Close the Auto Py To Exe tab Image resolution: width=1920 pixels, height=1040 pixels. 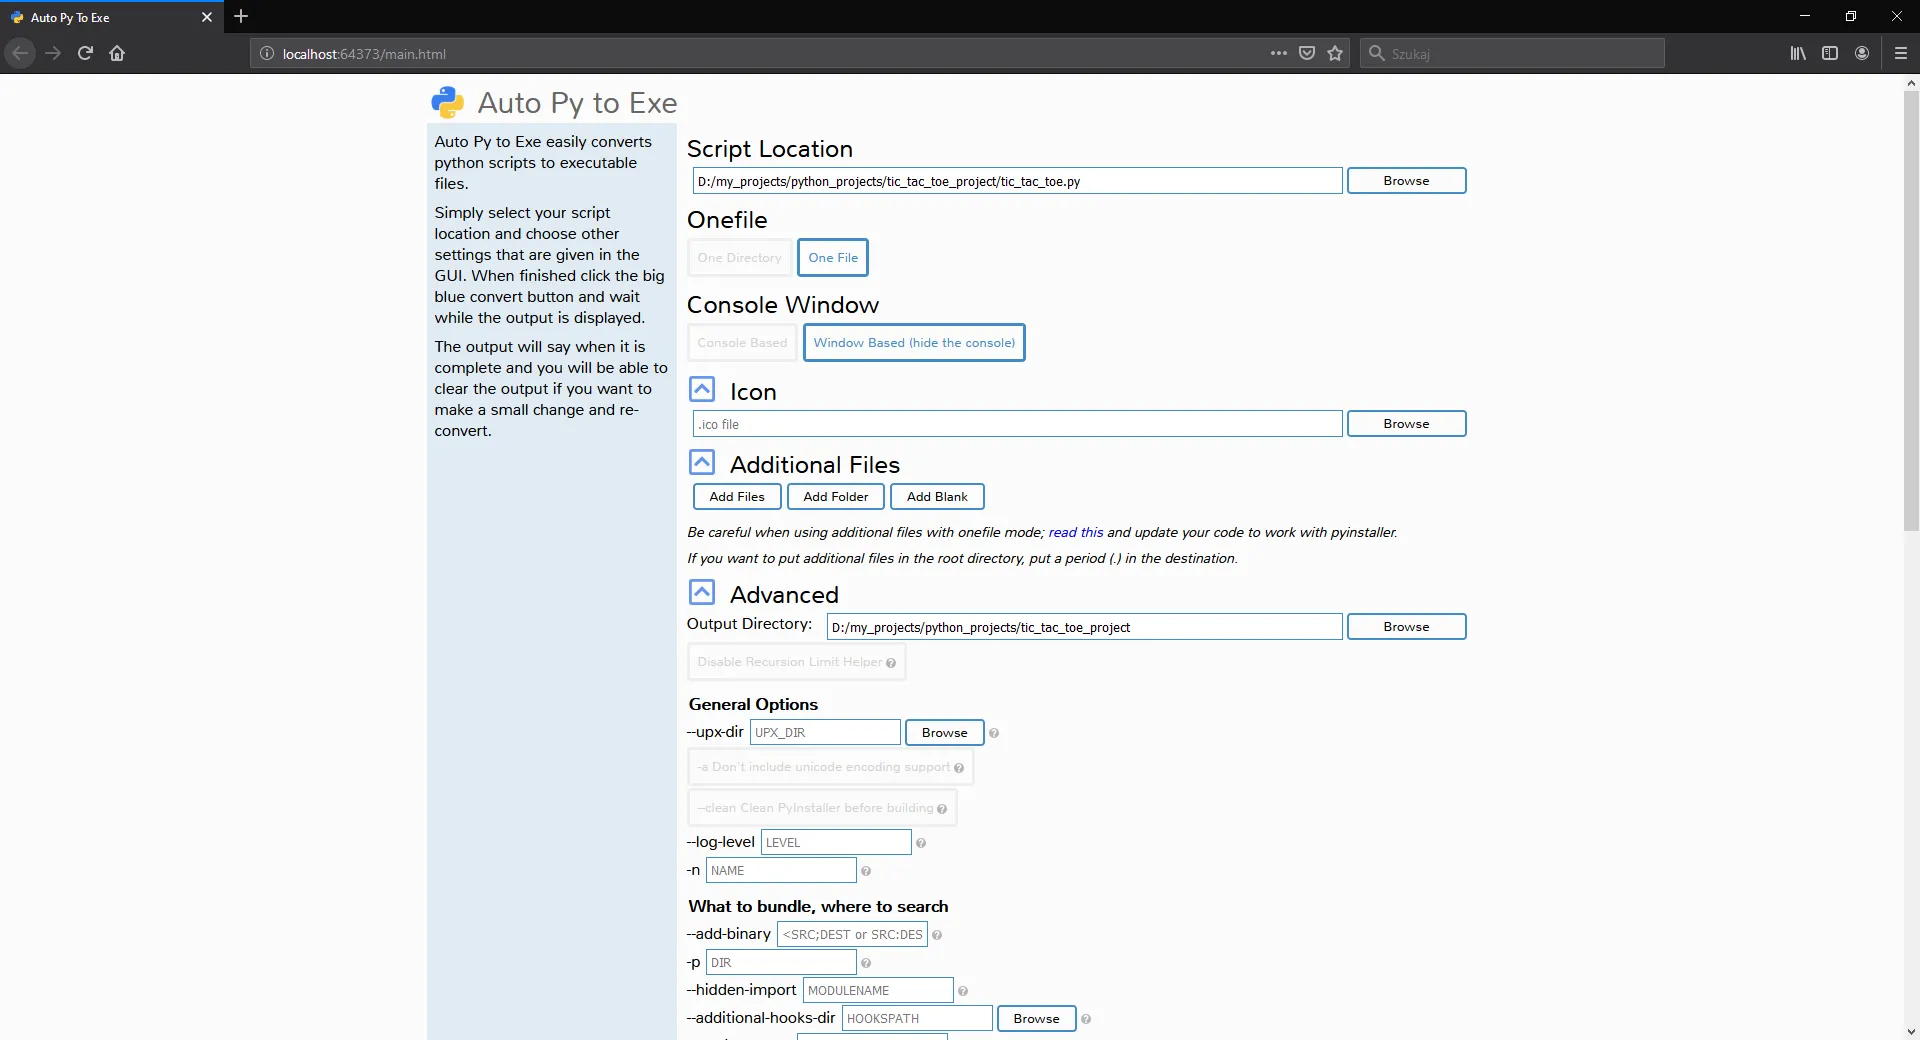coord(207,17)
